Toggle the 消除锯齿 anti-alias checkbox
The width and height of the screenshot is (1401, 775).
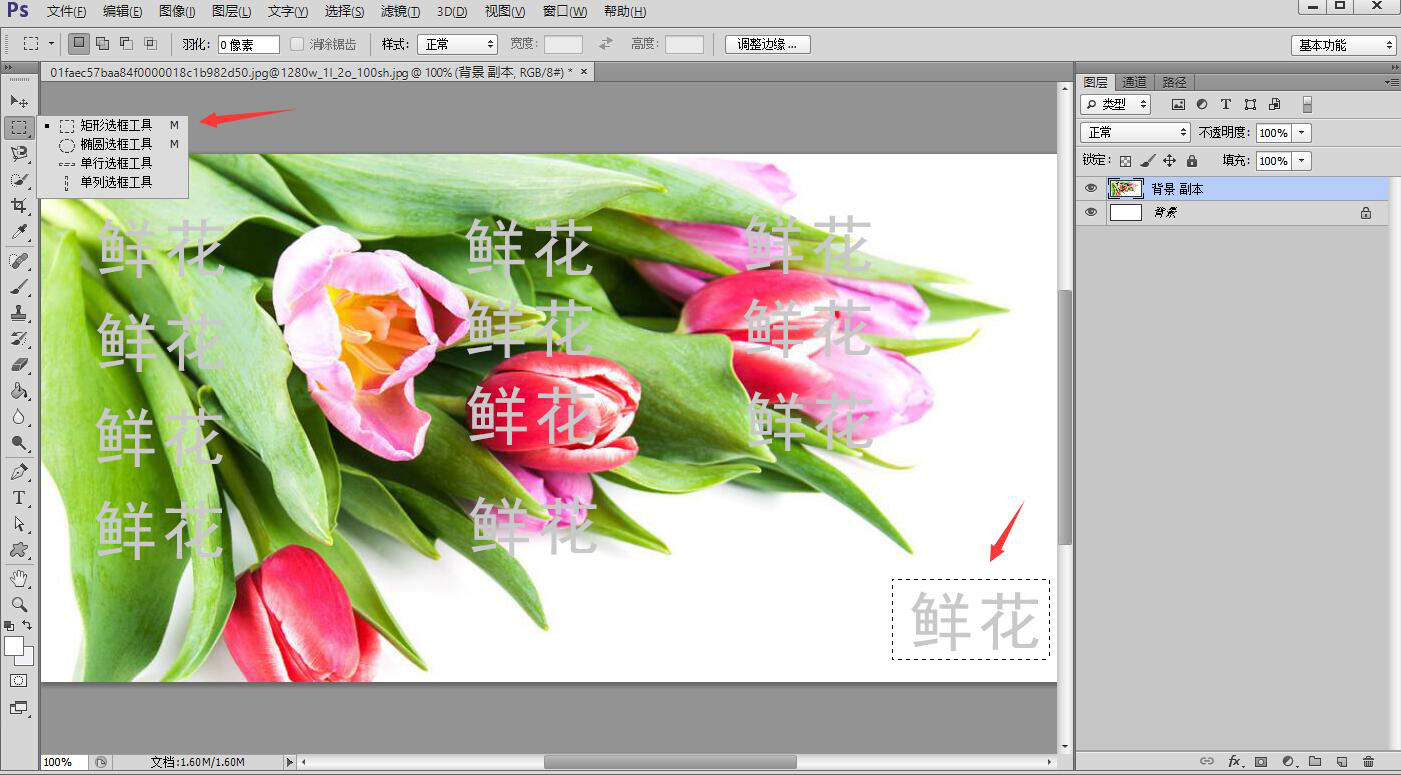tap(297, 44)
